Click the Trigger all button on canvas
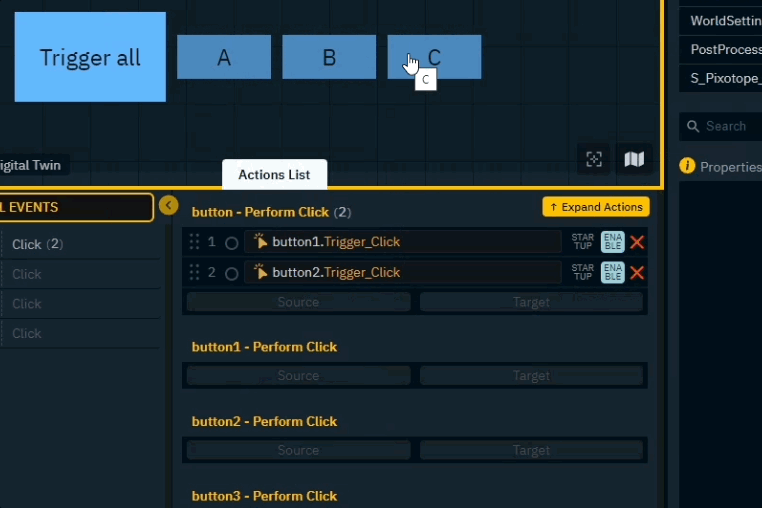Viewport: 762px width, 508px height. tap(90, 57)
